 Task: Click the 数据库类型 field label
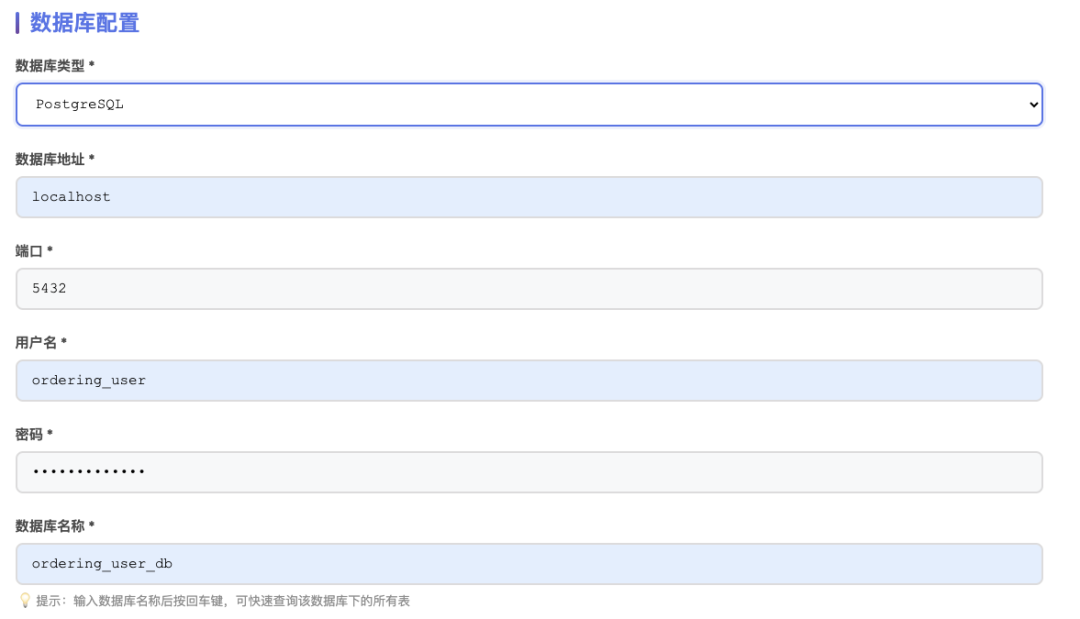50,66
